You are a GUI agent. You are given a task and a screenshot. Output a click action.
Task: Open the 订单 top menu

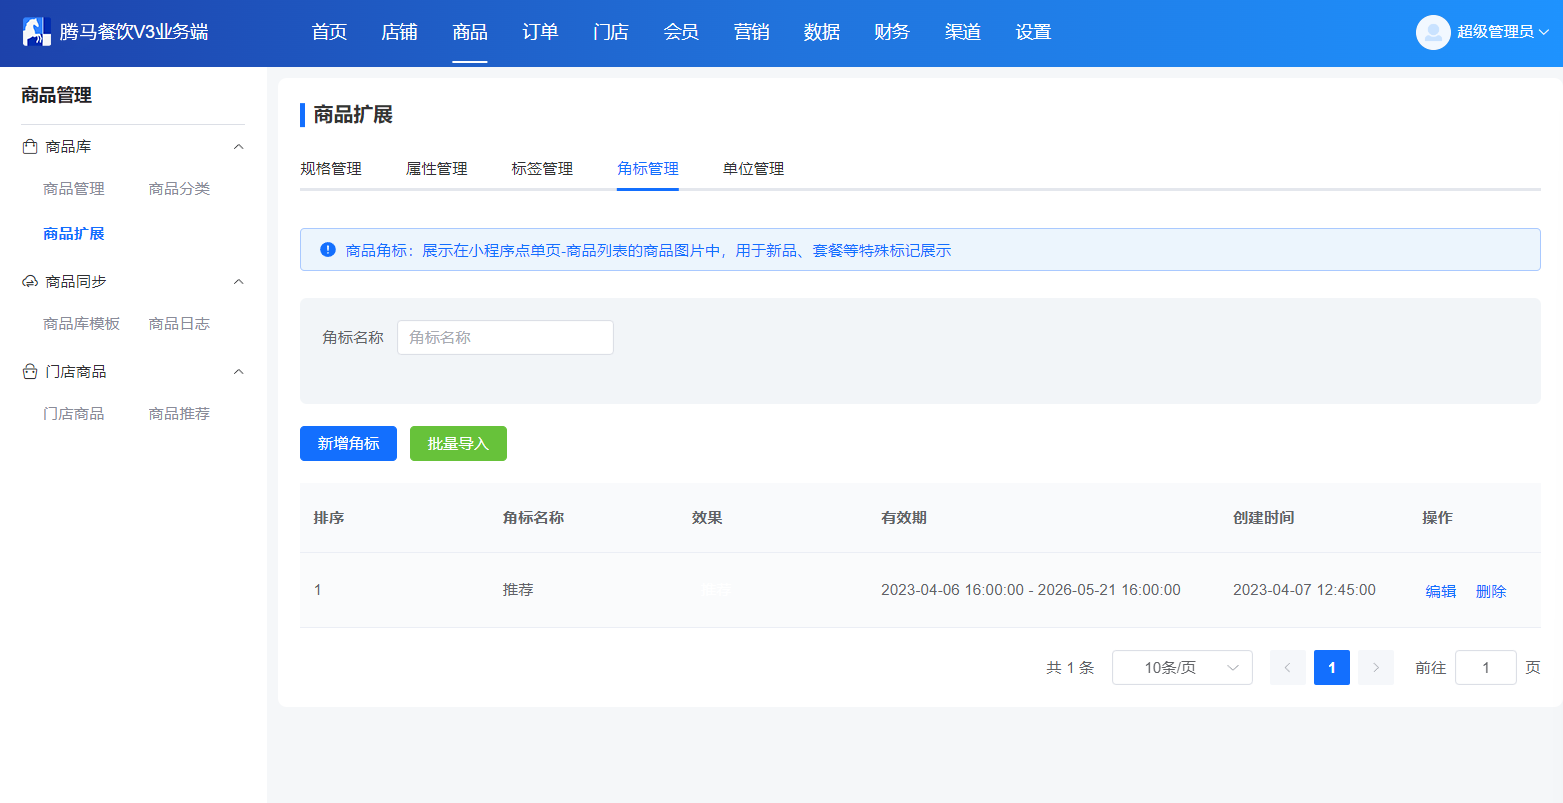(540, 32)
